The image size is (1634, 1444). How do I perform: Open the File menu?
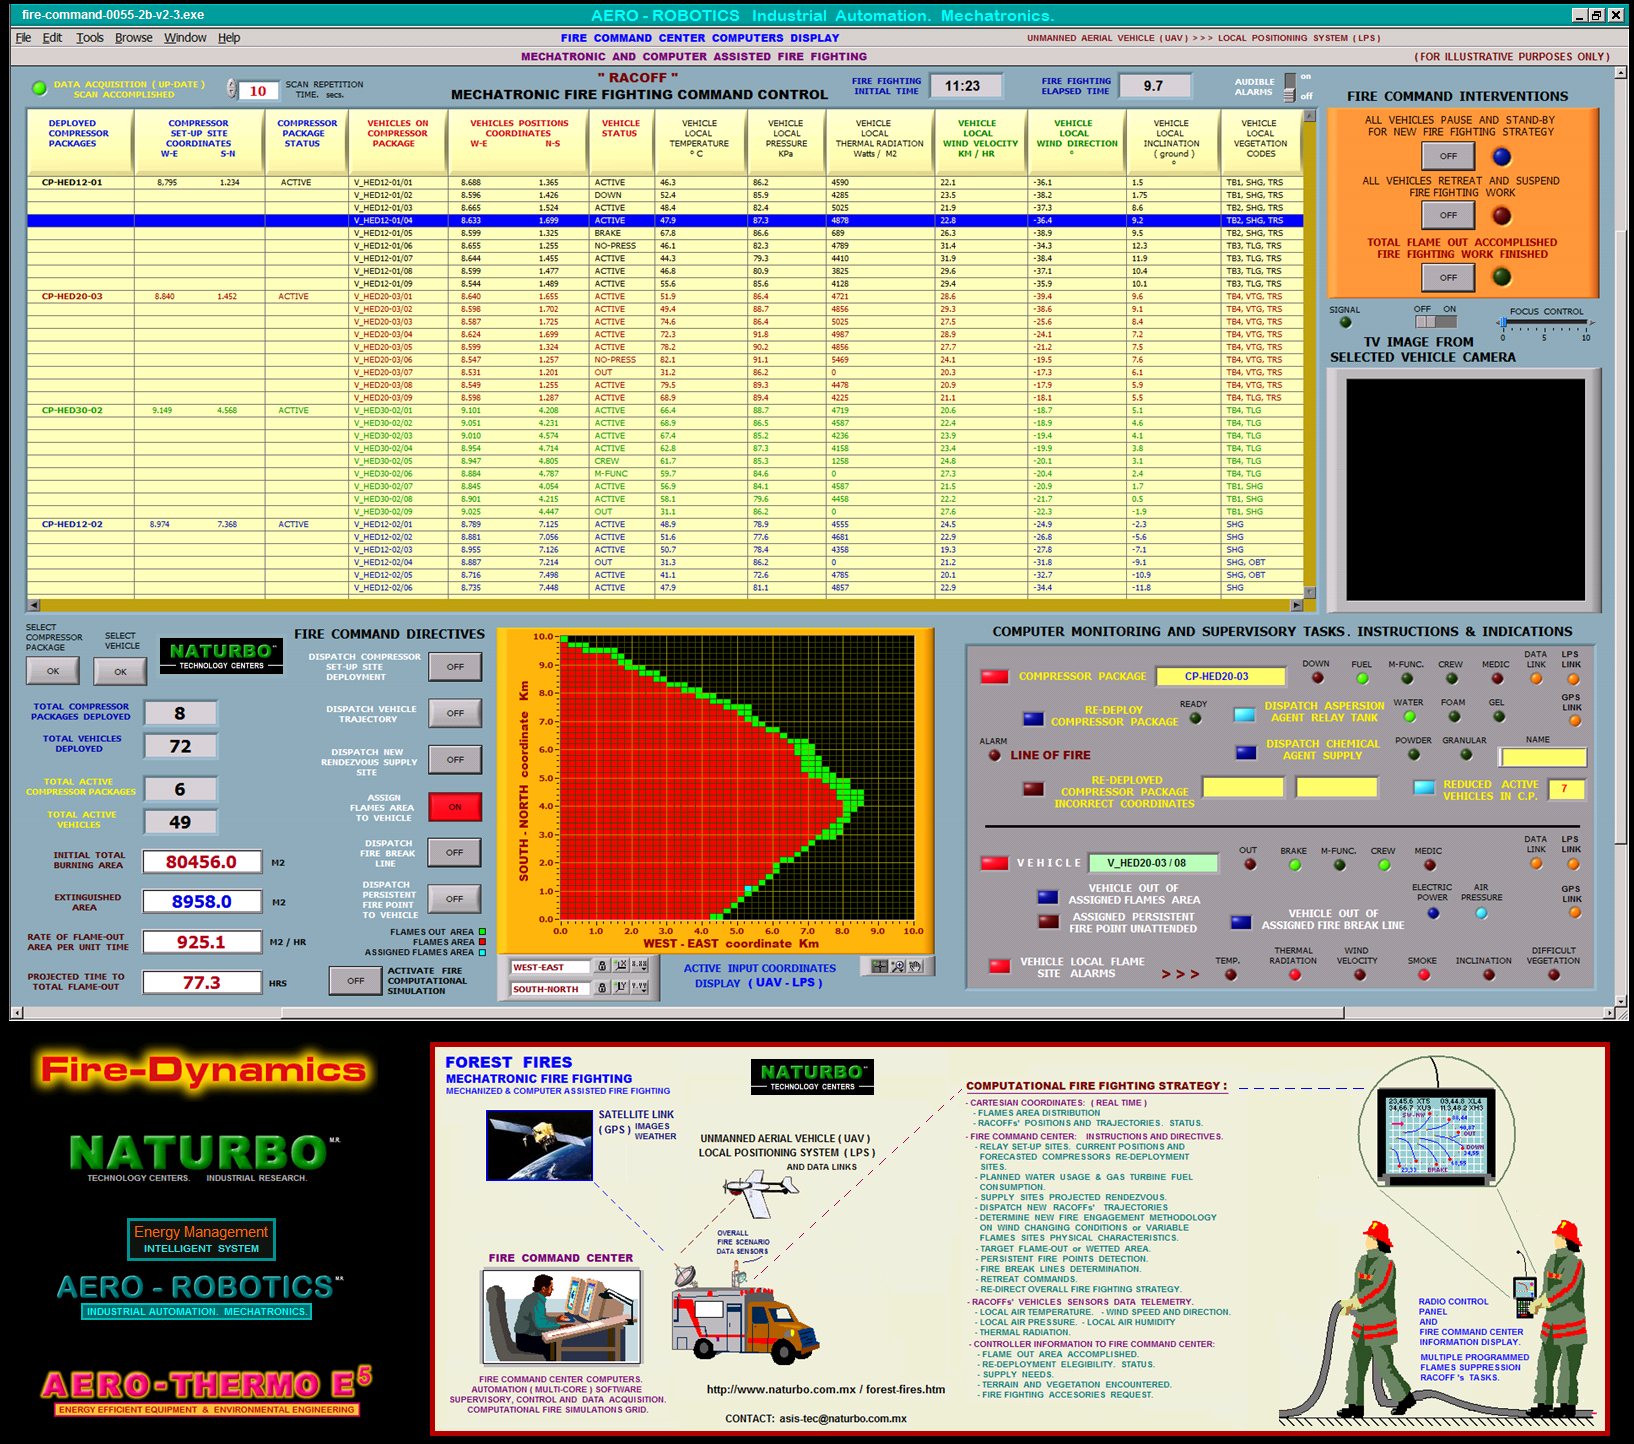[x=23, y=38]
